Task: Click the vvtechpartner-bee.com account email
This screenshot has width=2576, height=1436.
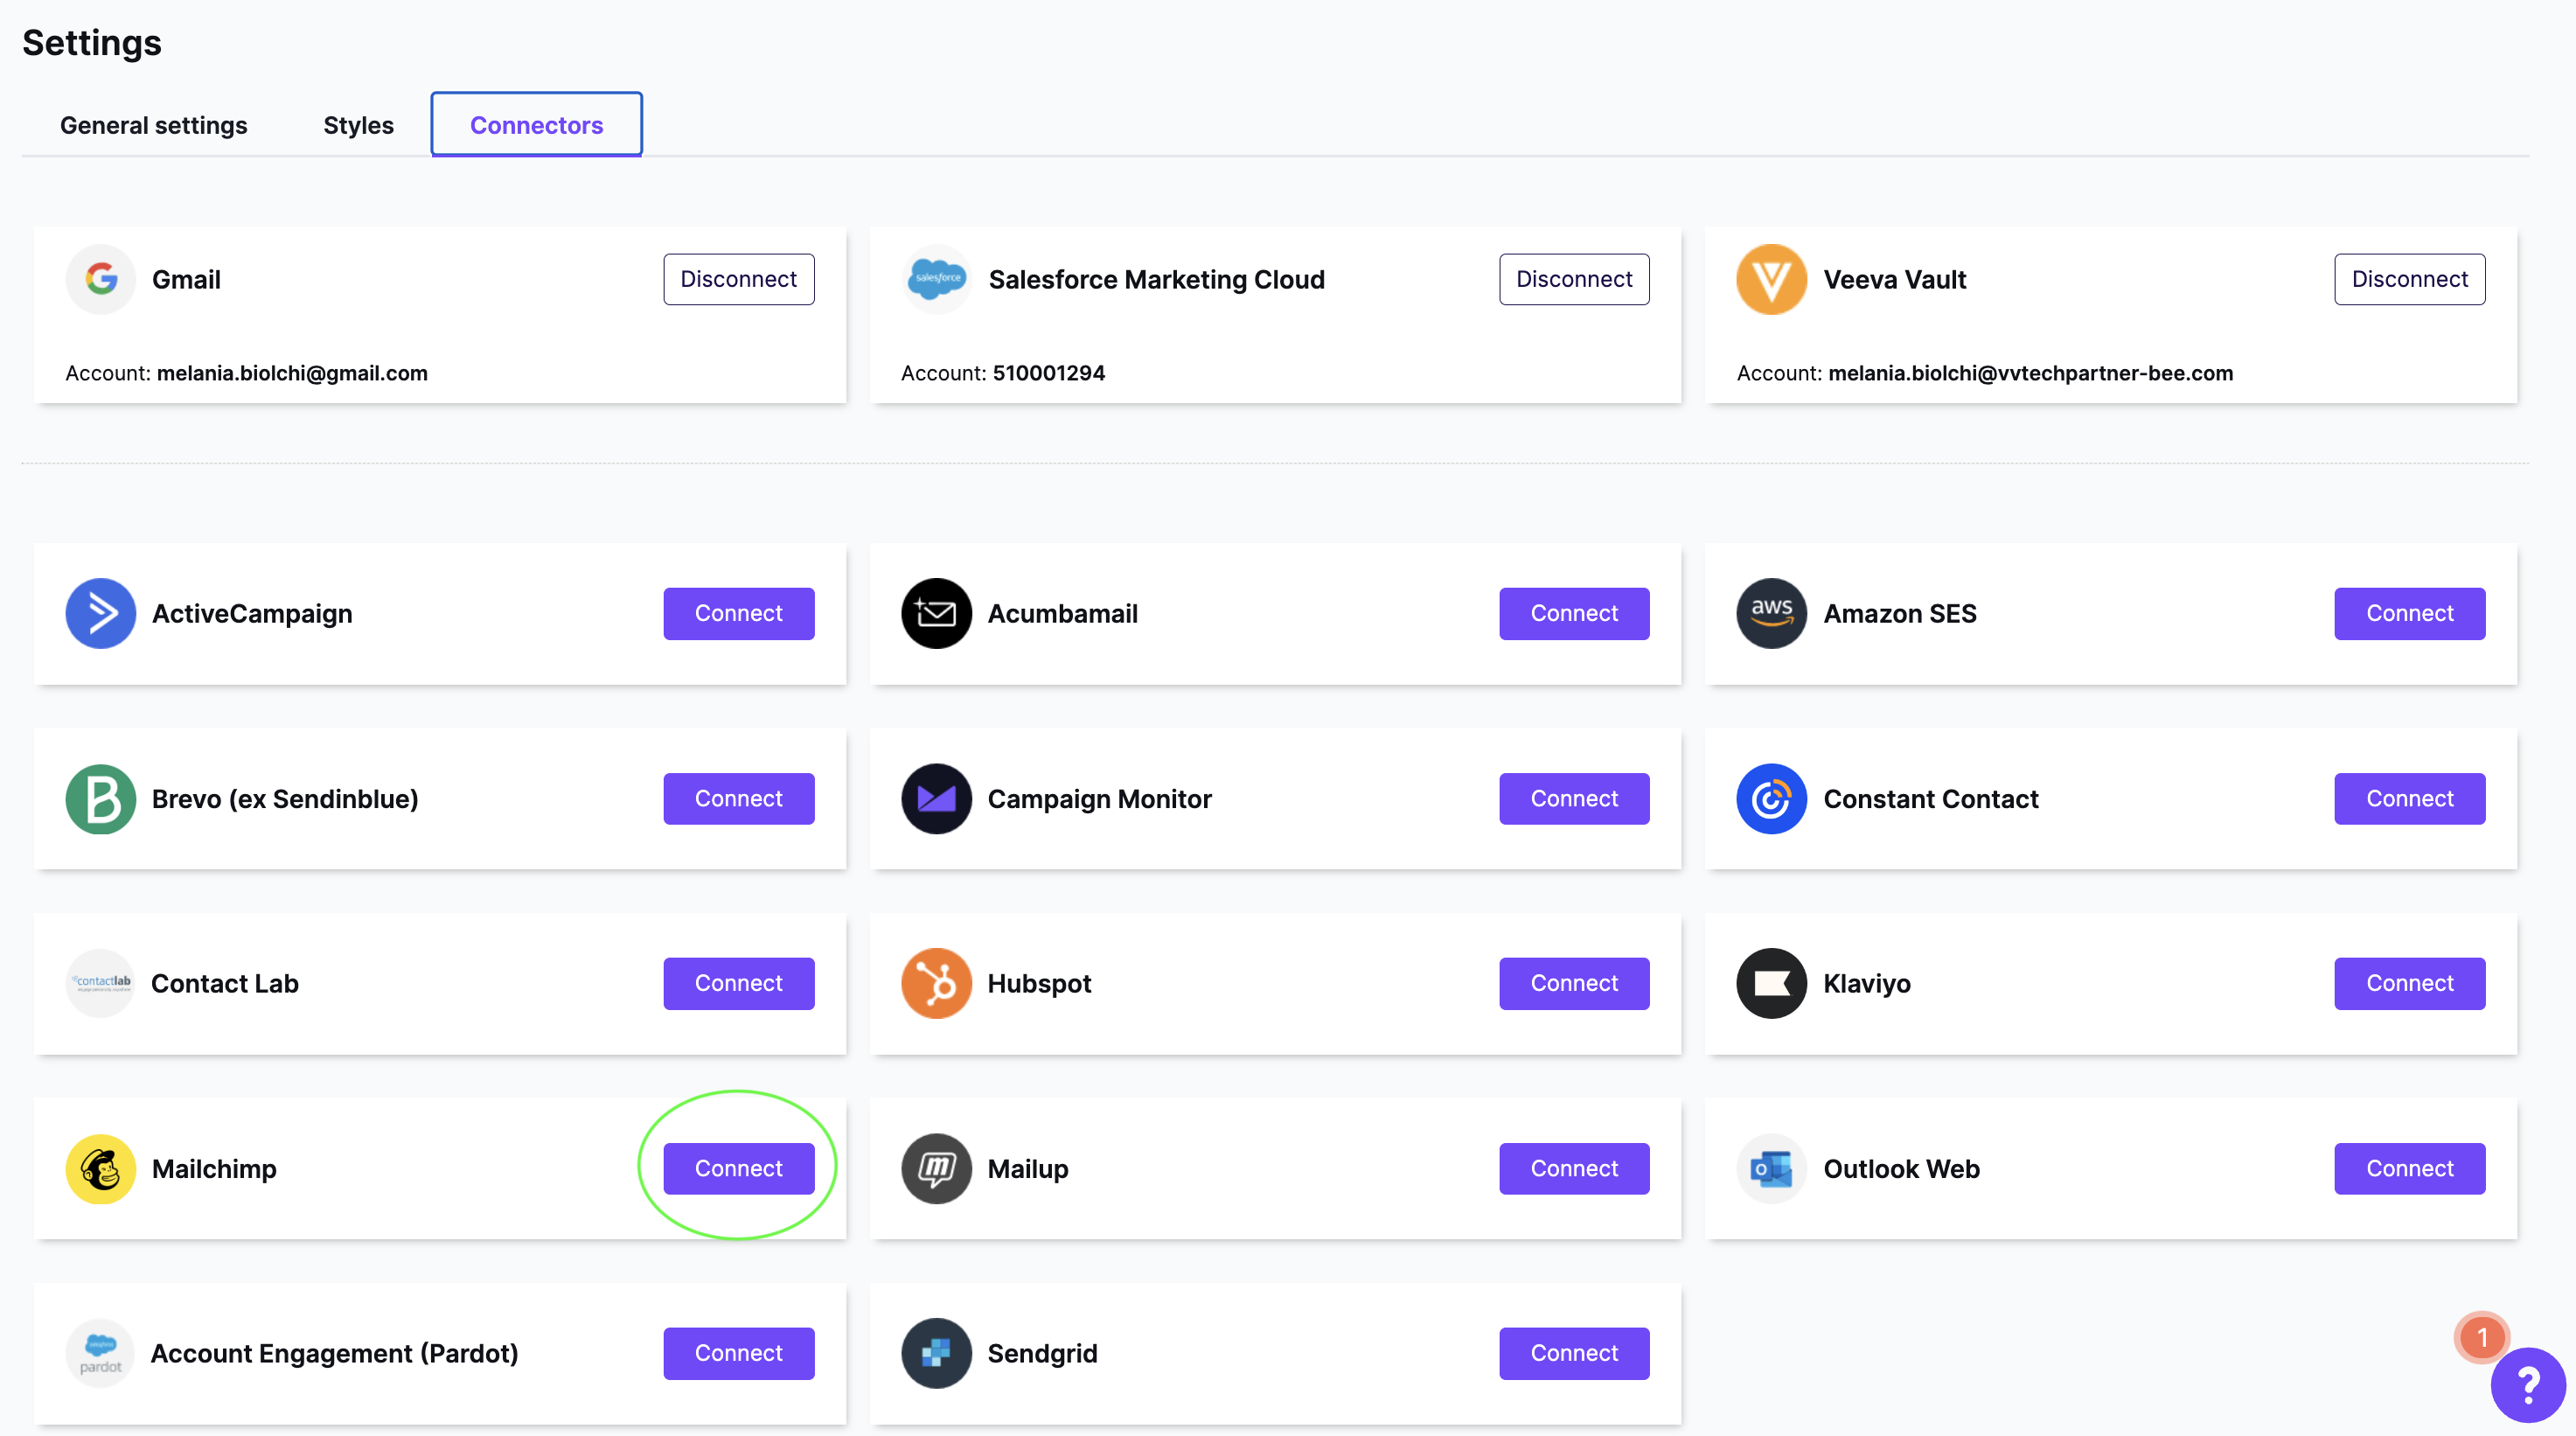Action: tap(2030, 373)
